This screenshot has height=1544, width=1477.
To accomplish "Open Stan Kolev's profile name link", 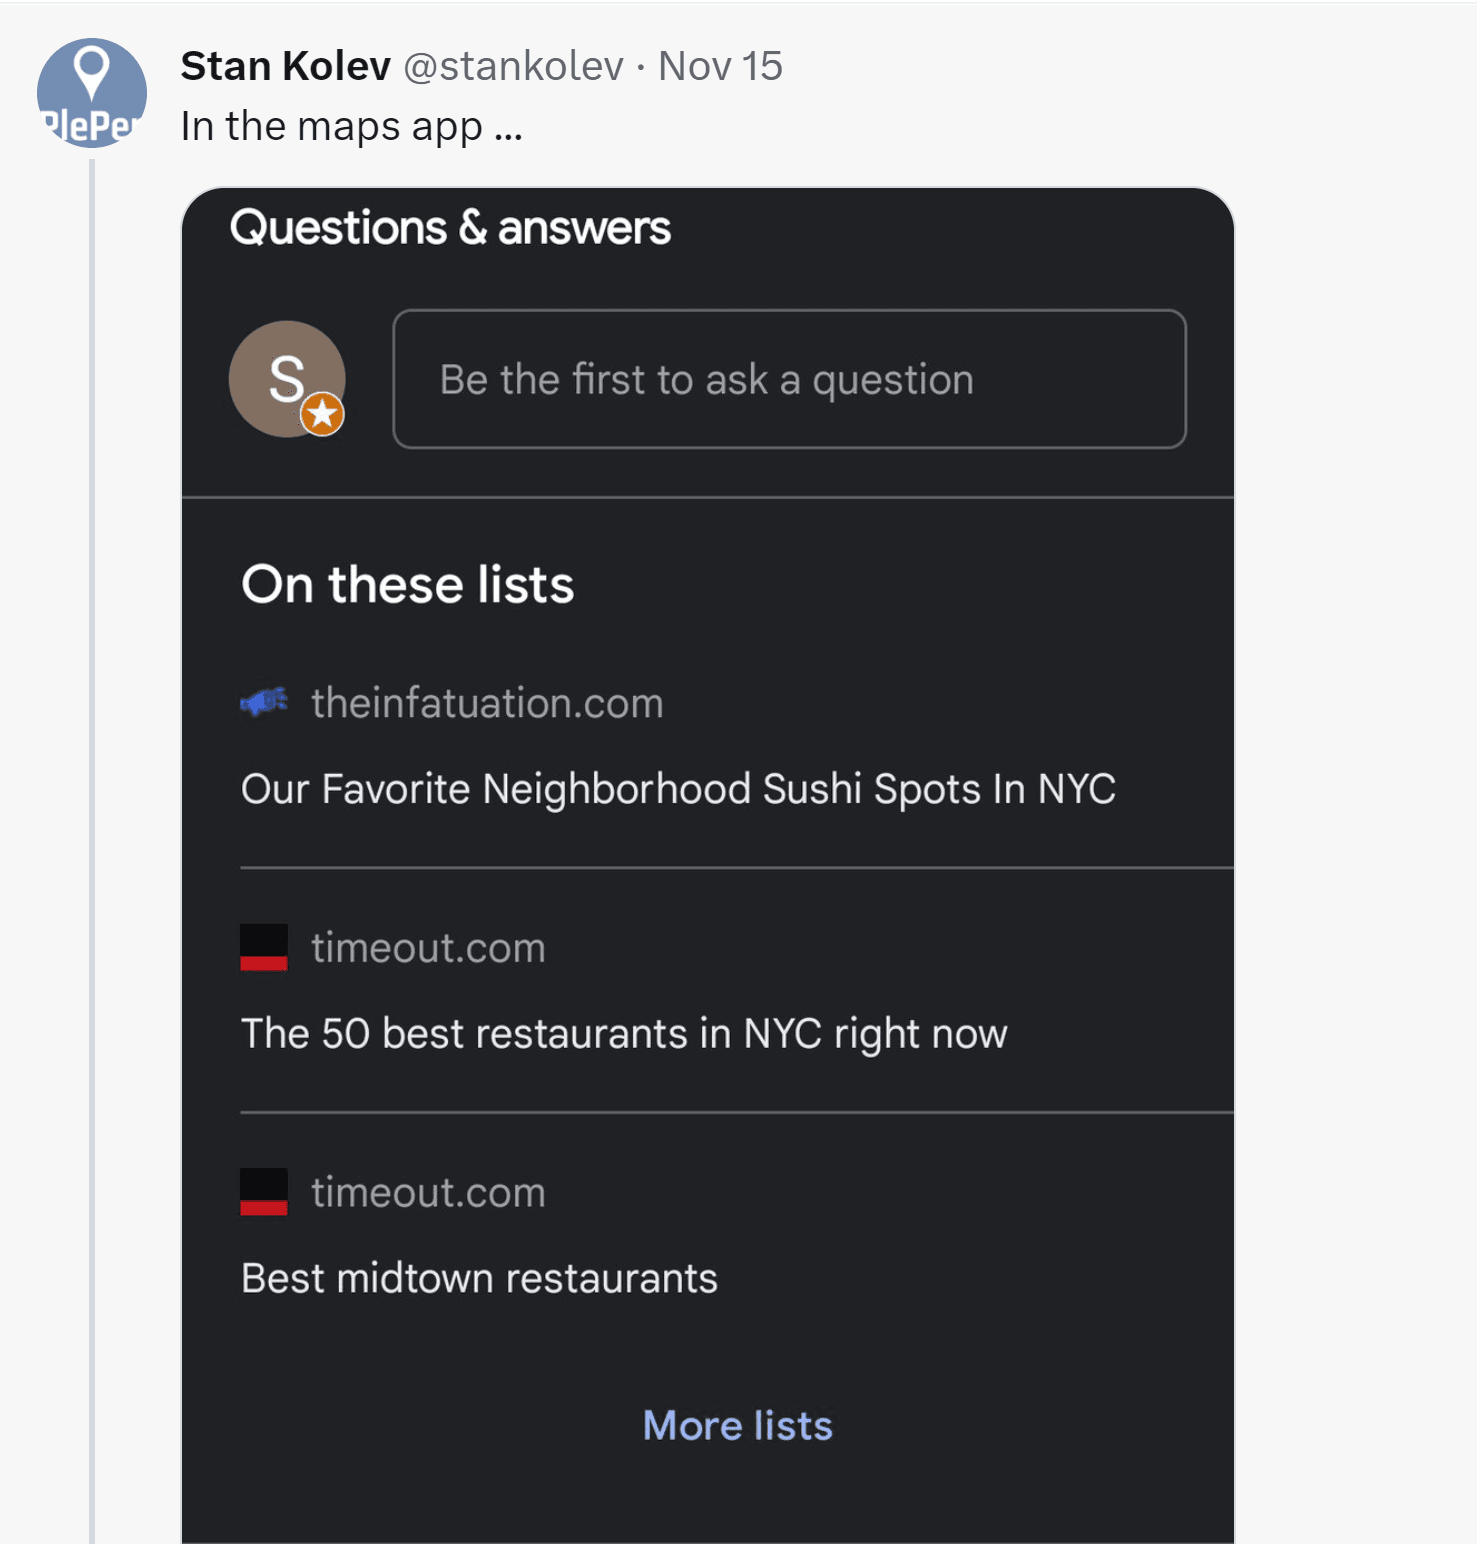I will 285,66.
